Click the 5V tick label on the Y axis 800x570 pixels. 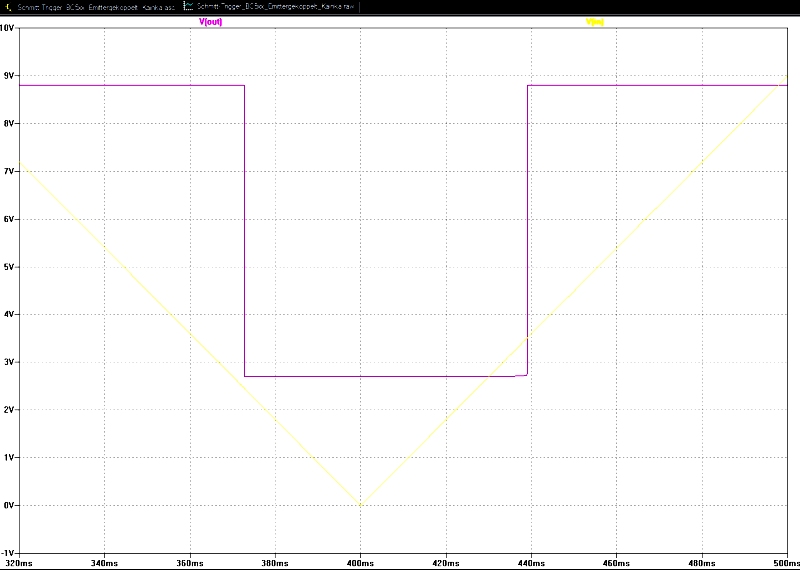[9, 267]
